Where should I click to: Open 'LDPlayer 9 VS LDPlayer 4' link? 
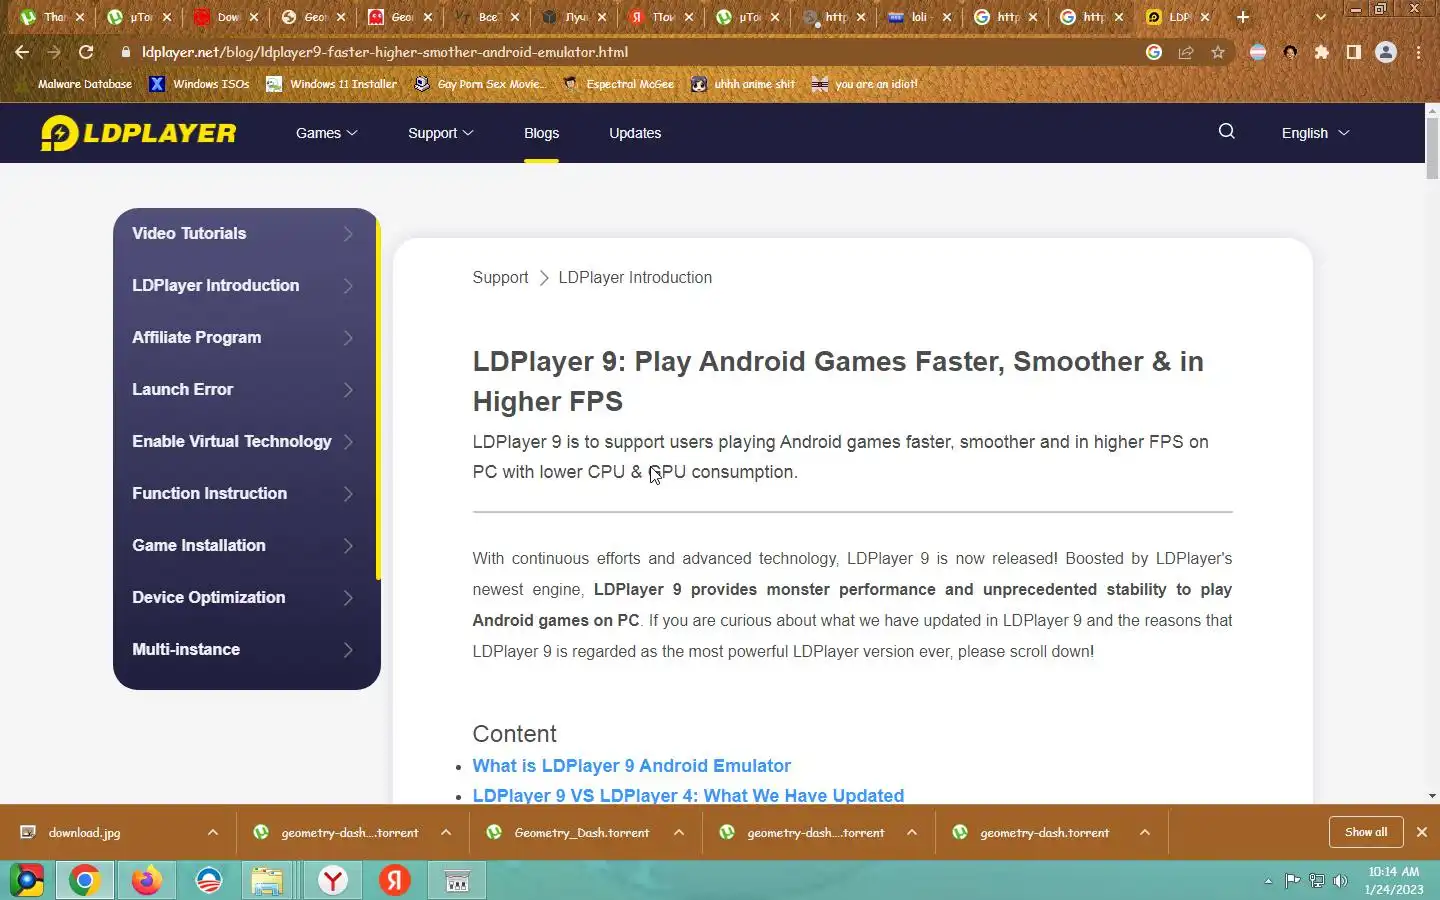[688, 795]
